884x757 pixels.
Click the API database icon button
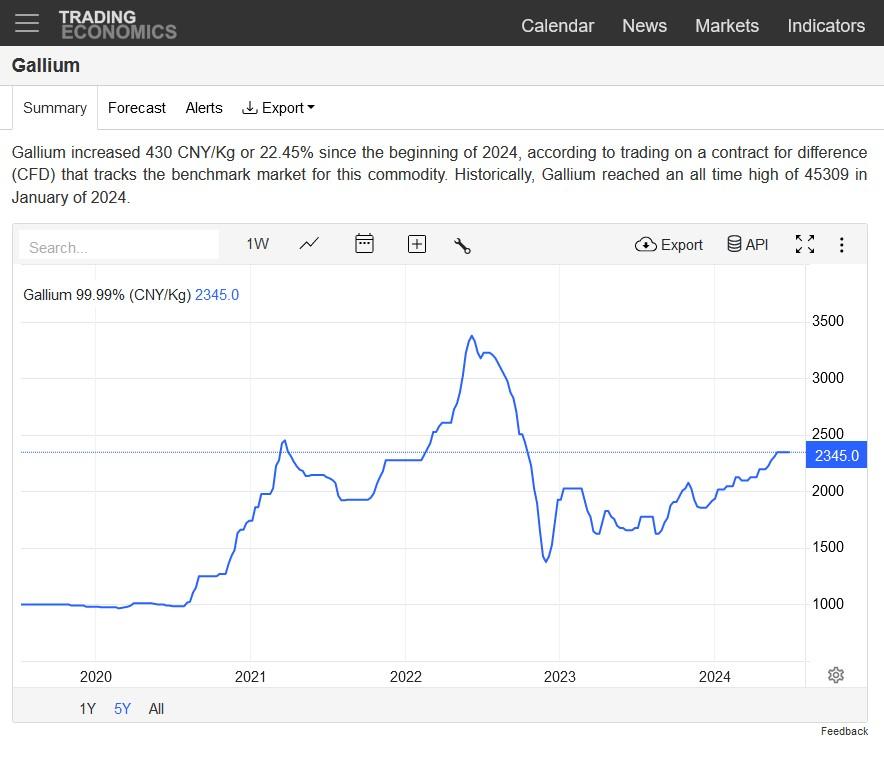[747, 244]
